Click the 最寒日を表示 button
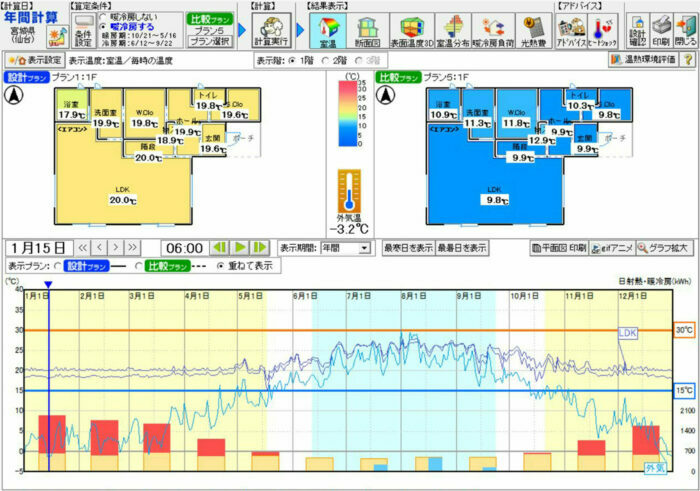700x491 pixels. pos(408,248)
